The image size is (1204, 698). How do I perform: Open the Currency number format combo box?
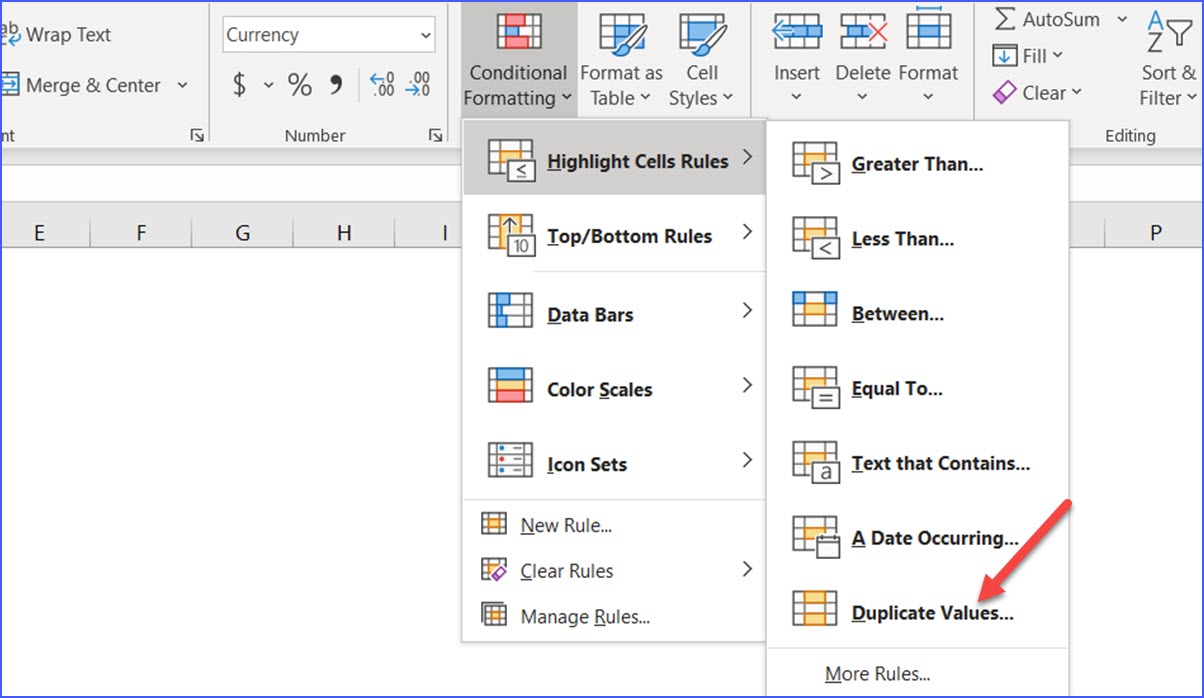(328, 34)
